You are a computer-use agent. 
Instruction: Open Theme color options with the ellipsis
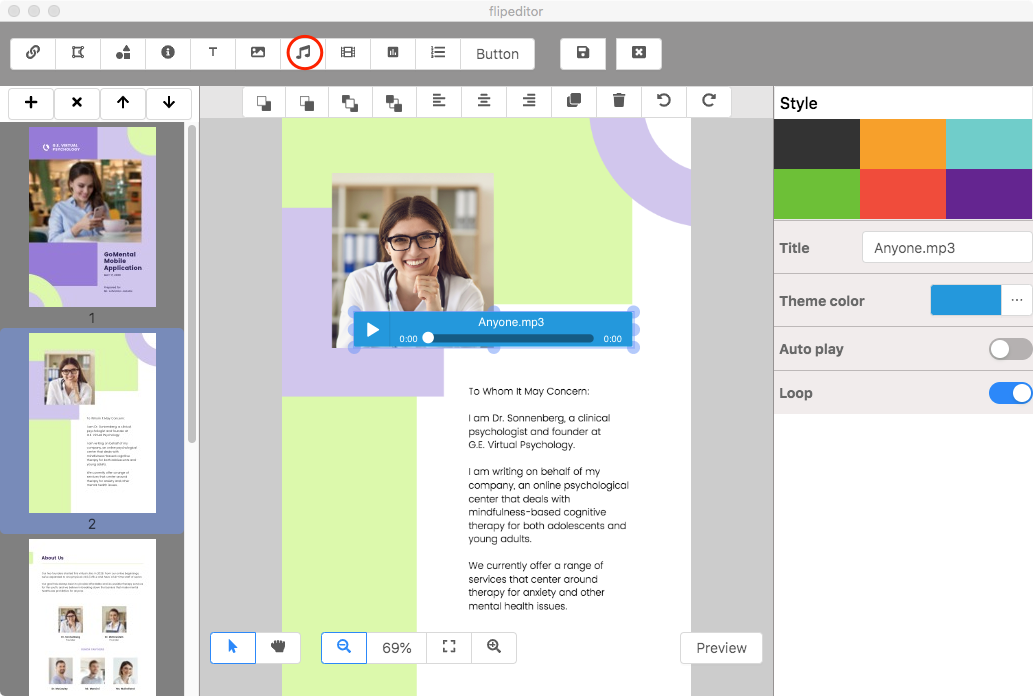tap(1017, 301)
